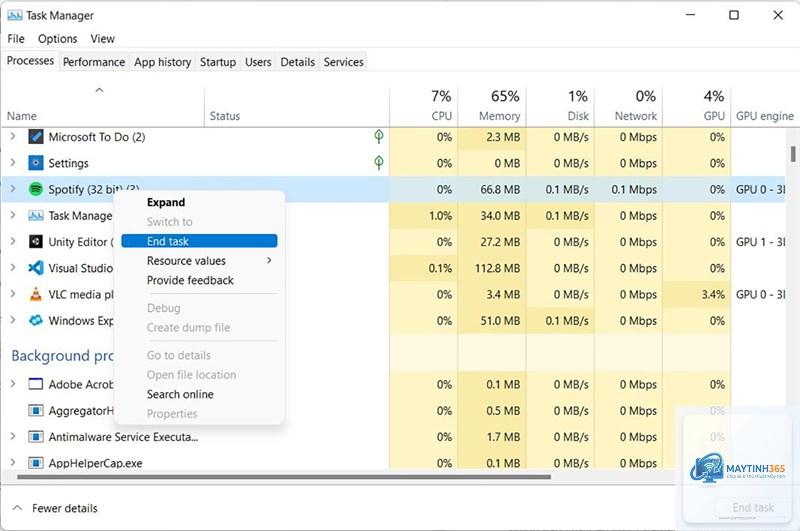800x531 pixels.
Task: Switch to the Startup tab
Action: 218,62
